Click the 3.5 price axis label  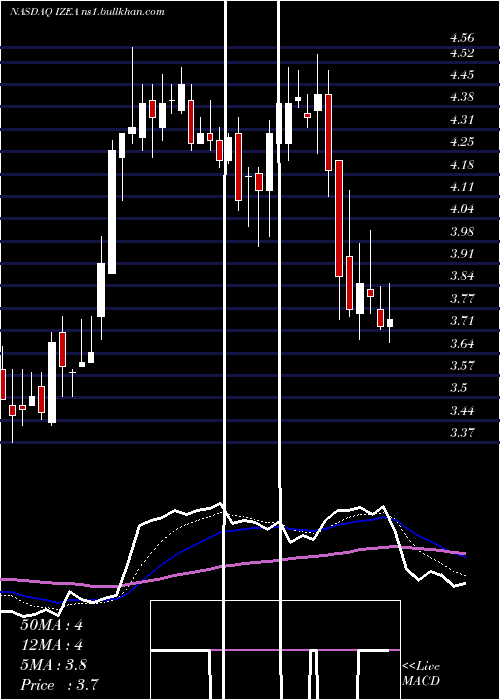coord(459,388)
